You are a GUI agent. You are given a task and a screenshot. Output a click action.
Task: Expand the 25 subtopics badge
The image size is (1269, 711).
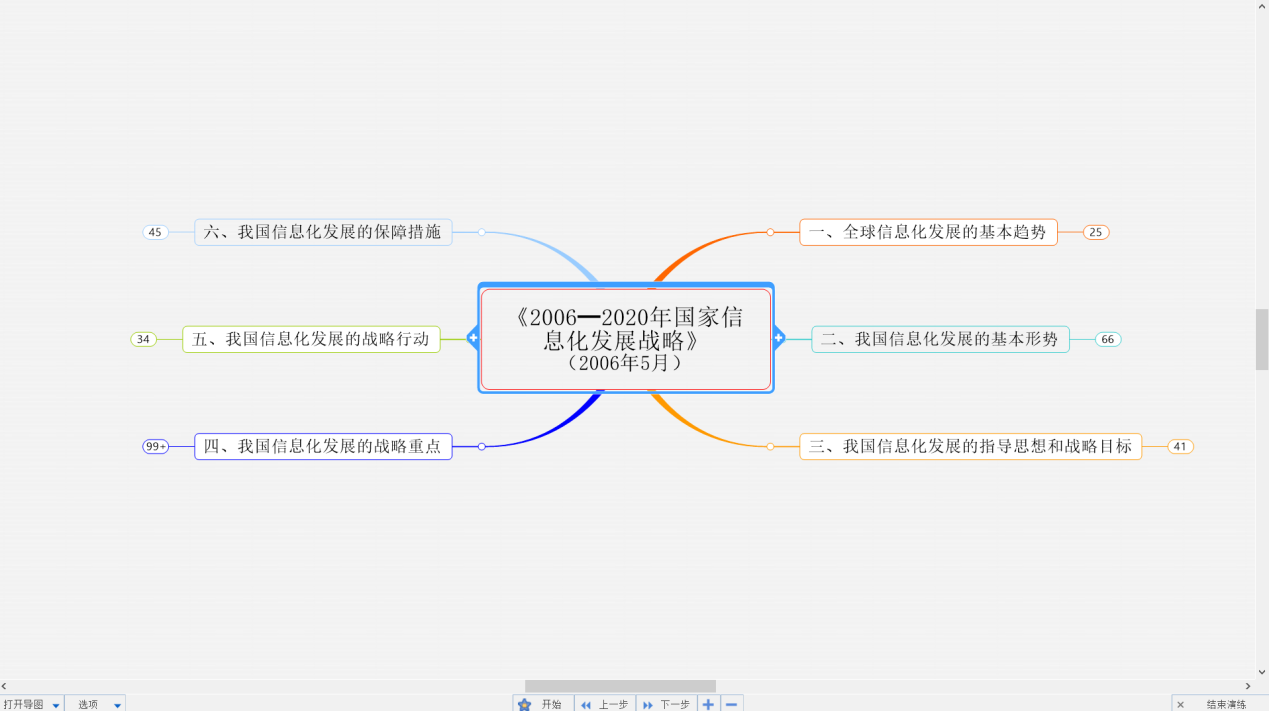point(1096,232)
